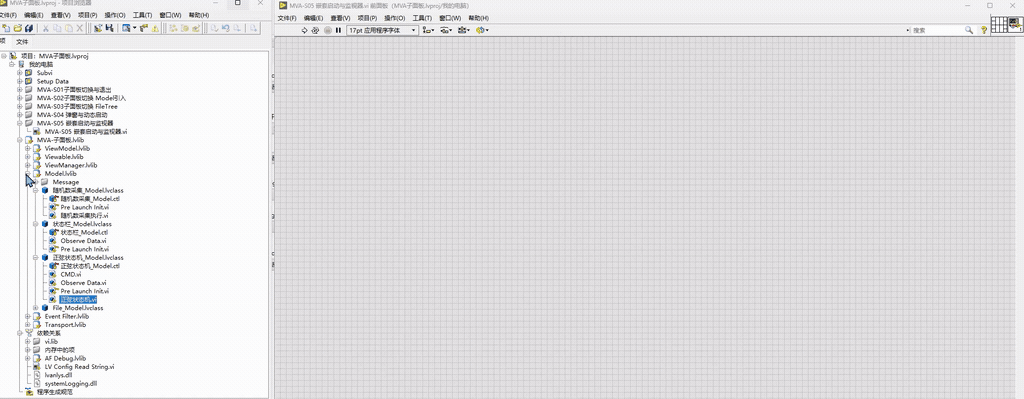Image resolution: width=1024 pixels, height=399 pixels.
Task: Open the Reorder tool
Action: pyautogui.click(x=482, y=30)
